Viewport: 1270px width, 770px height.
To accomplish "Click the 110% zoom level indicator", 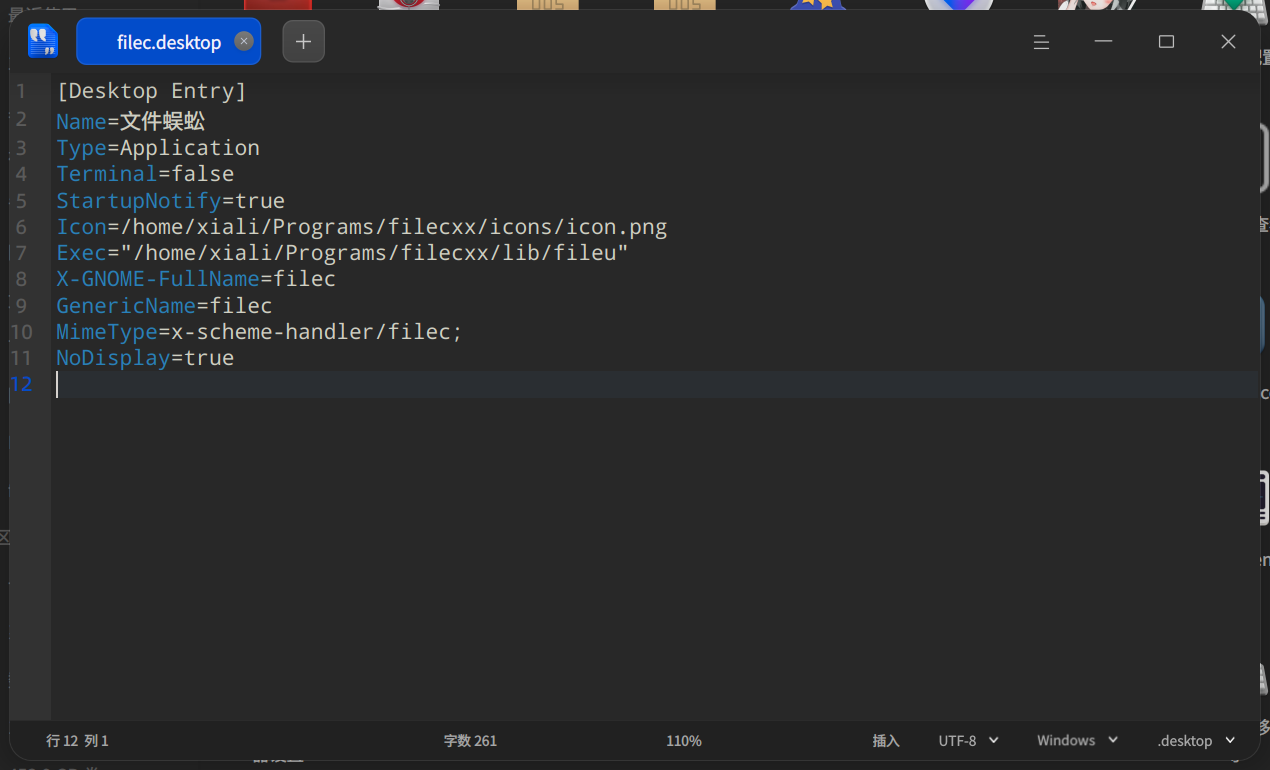I will coord(684,741).
